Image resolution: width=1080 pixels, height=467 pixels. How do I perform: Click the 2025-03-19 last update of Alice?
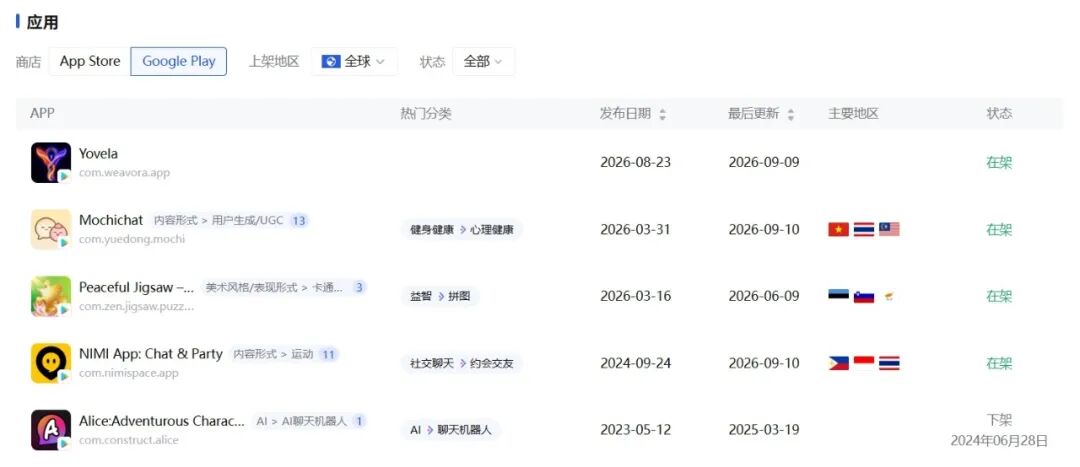point(764,430)
